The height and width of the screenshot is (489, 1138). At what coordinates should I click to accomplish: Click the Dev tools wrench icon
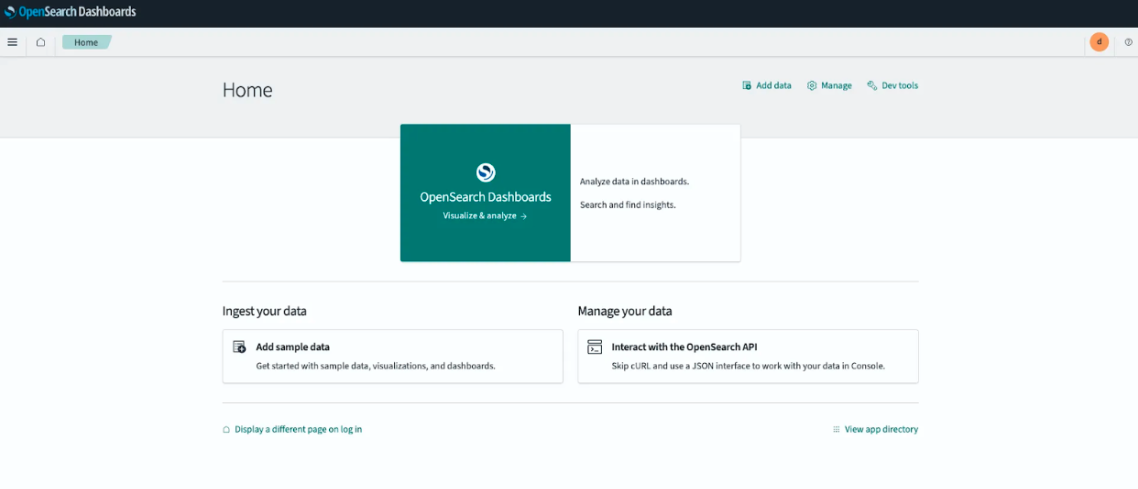tap(872, 86)
